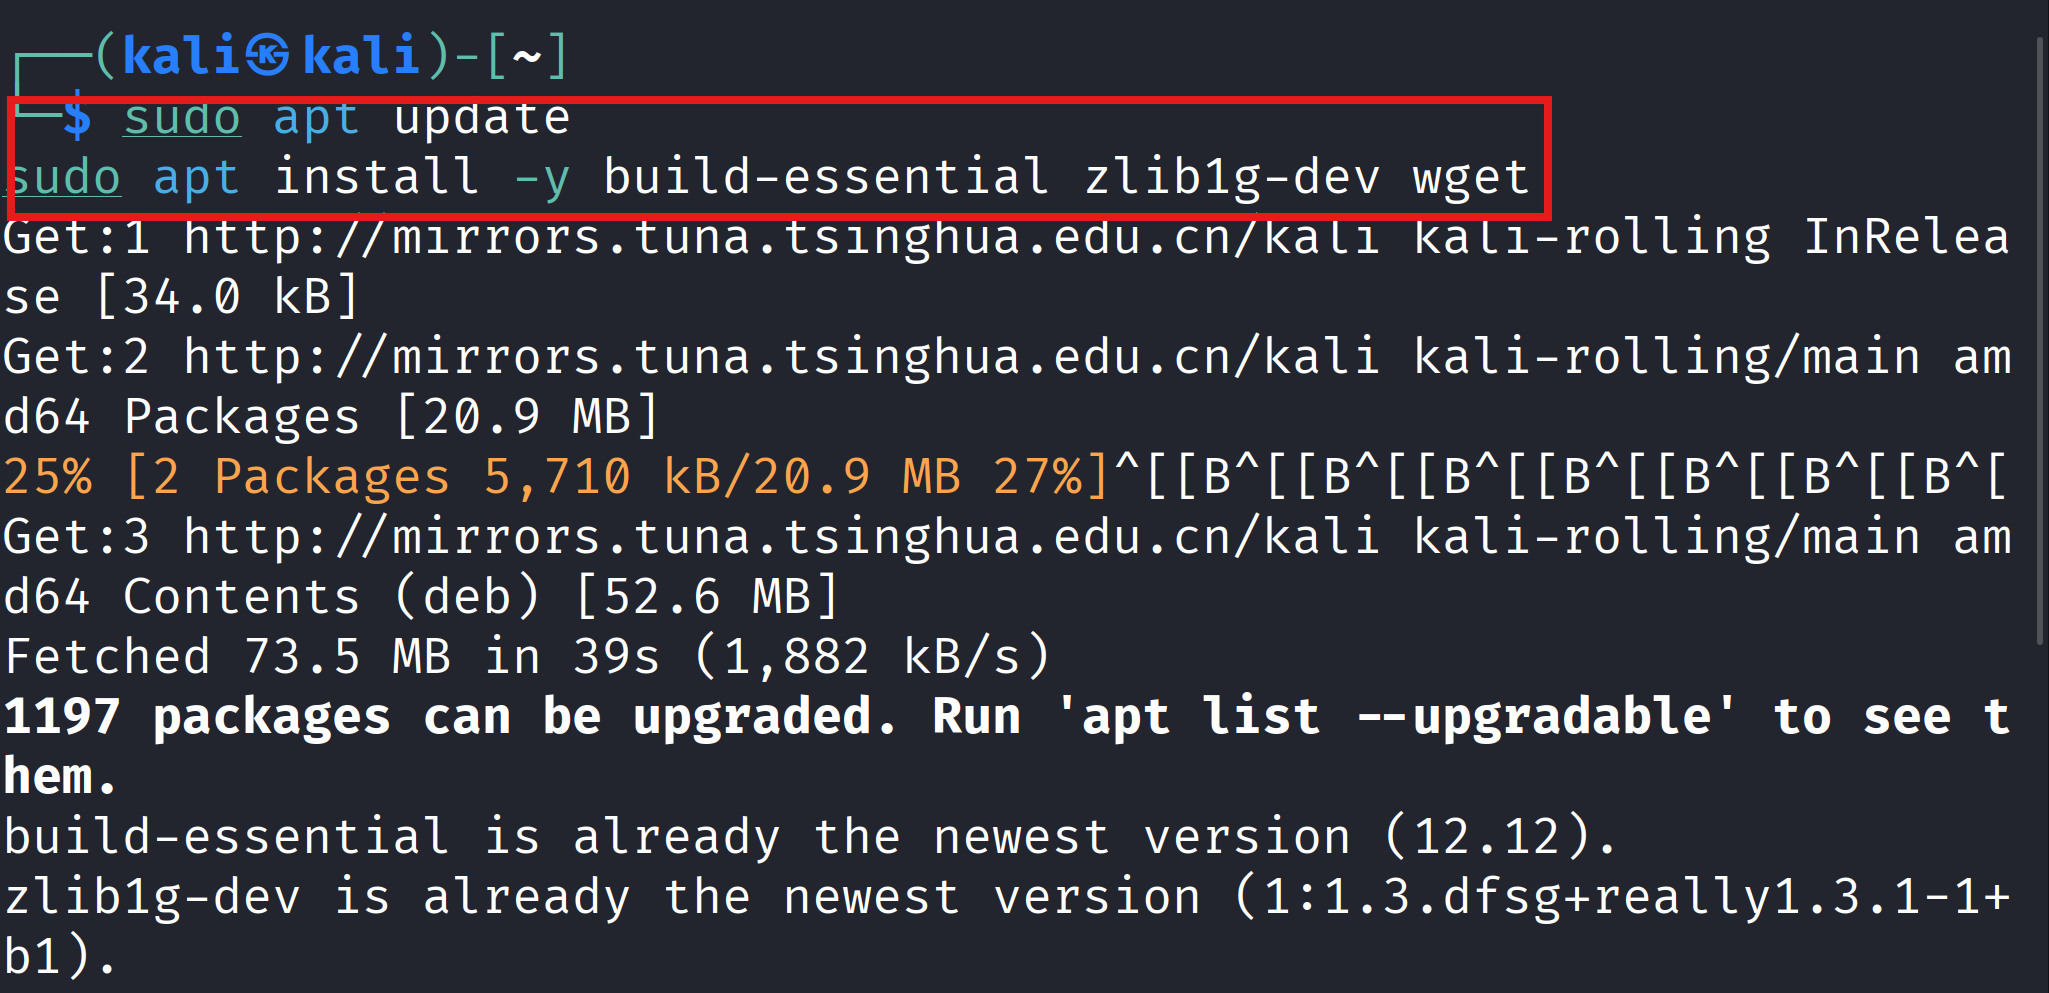The height and width of the screenshot is (993, 2049).
Task: Click the Kali skull icon in prompt
Action: pyautogui.click(x=268, y=55)
